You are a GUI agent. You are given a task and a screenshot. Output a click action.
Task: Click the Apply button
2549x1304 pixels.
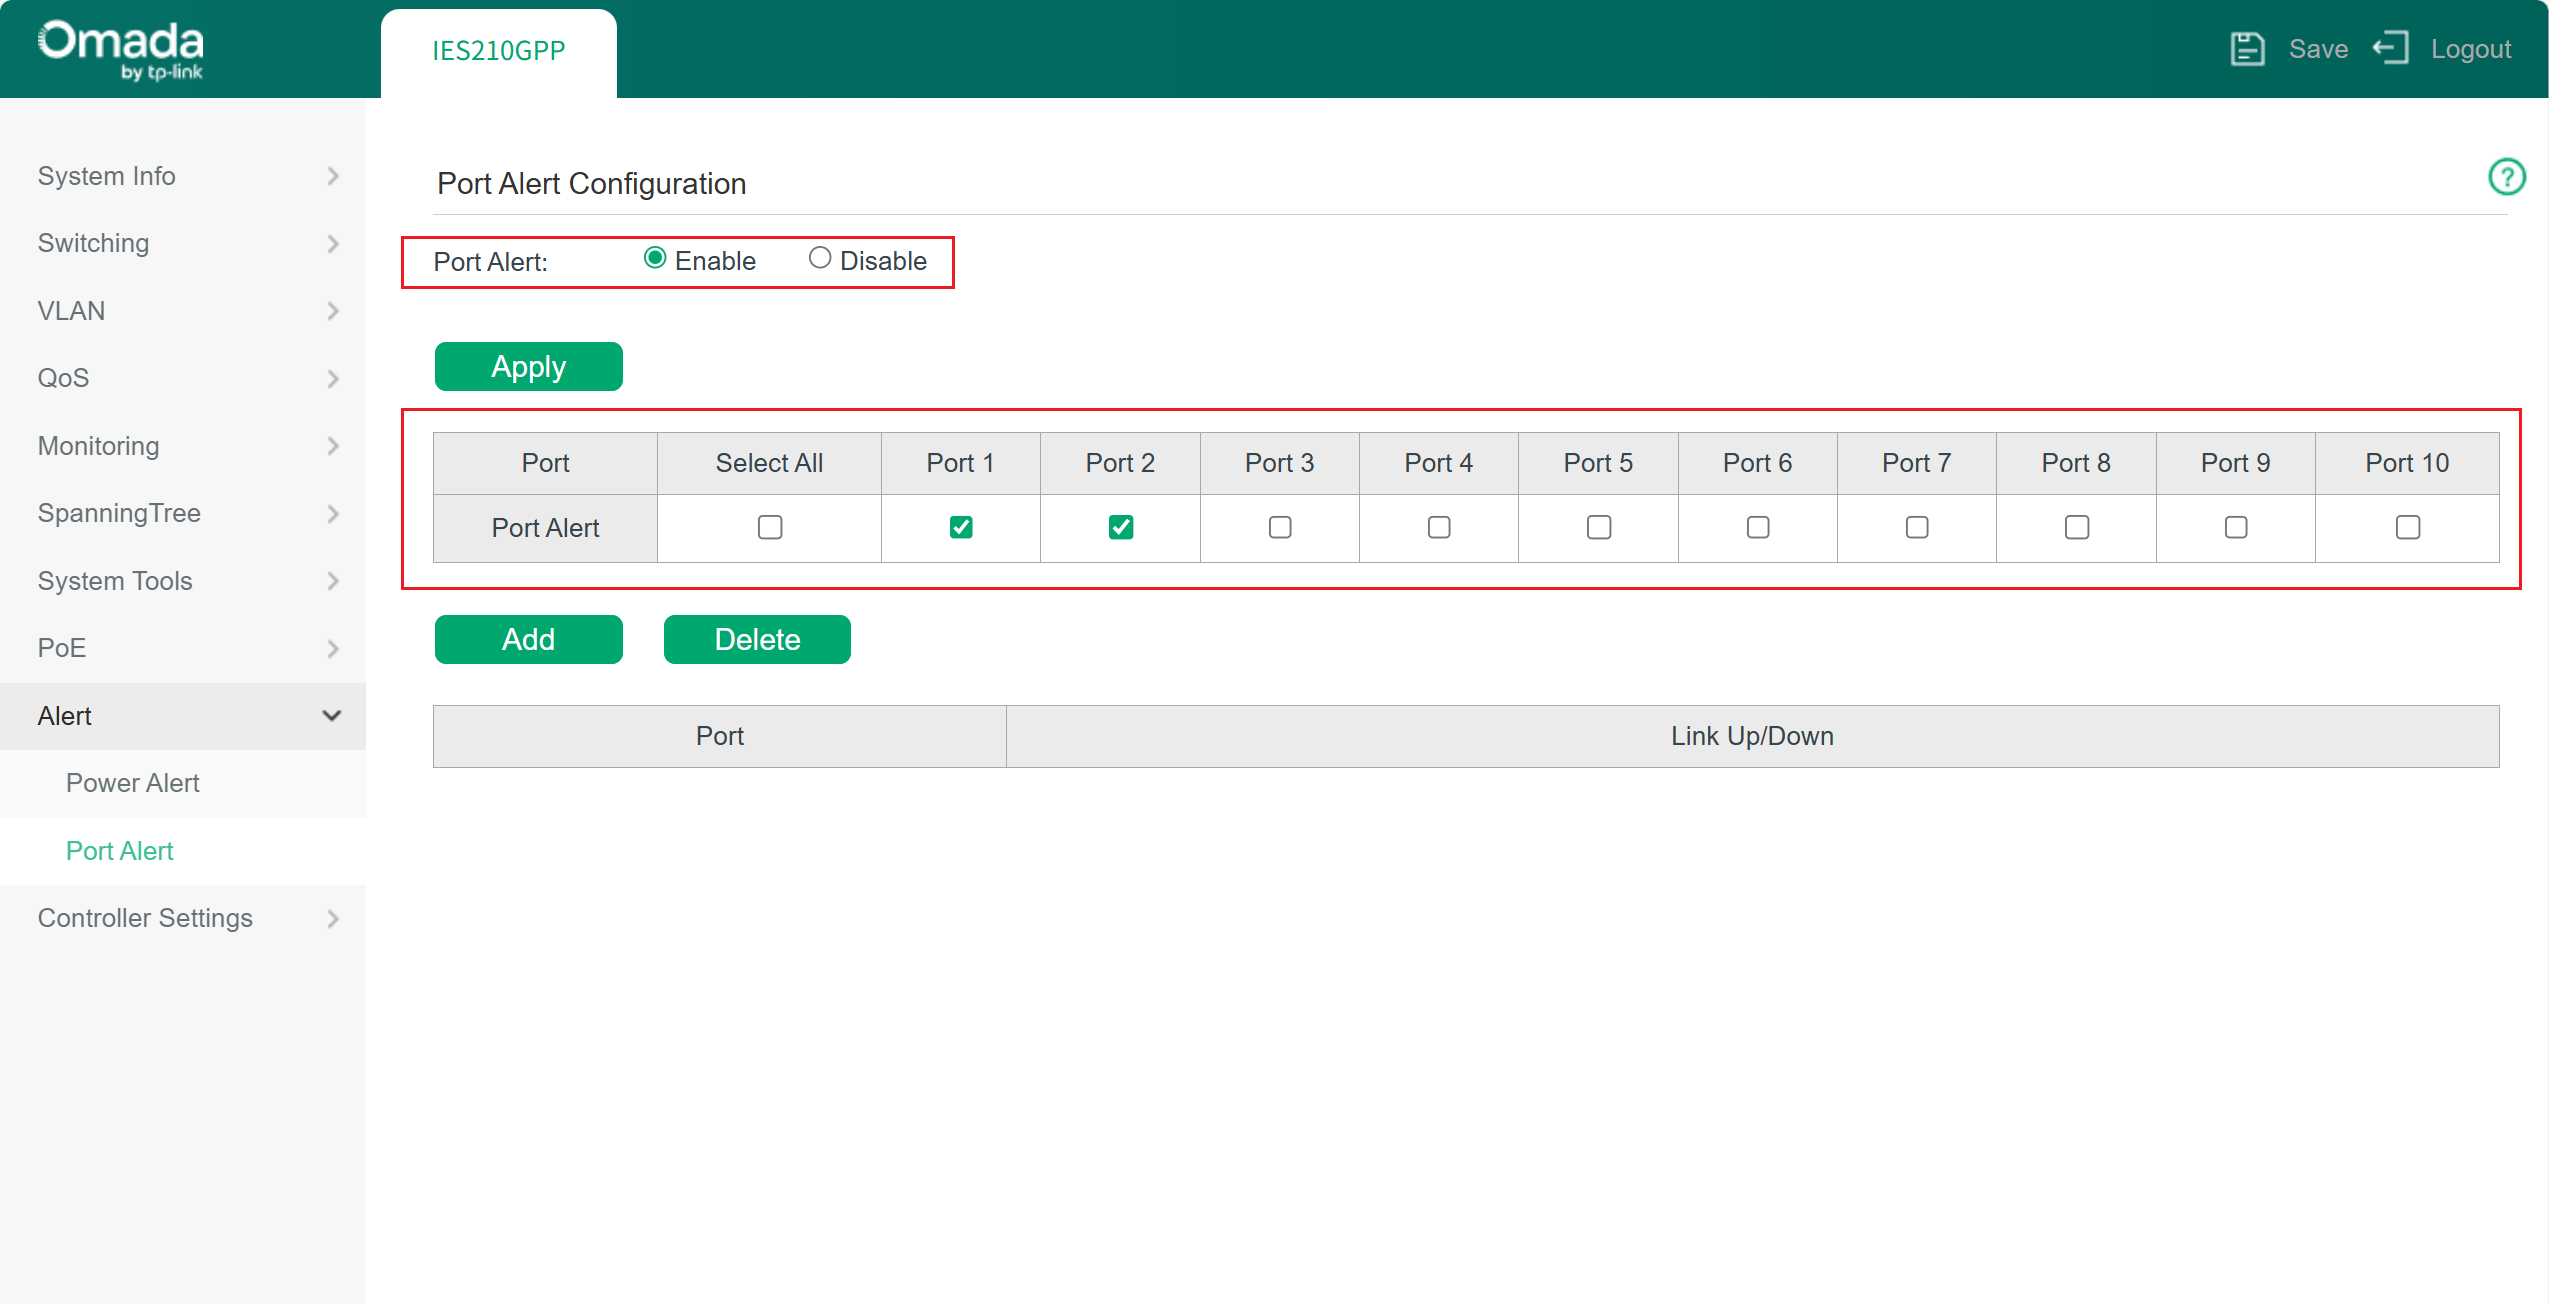[528, 366]
